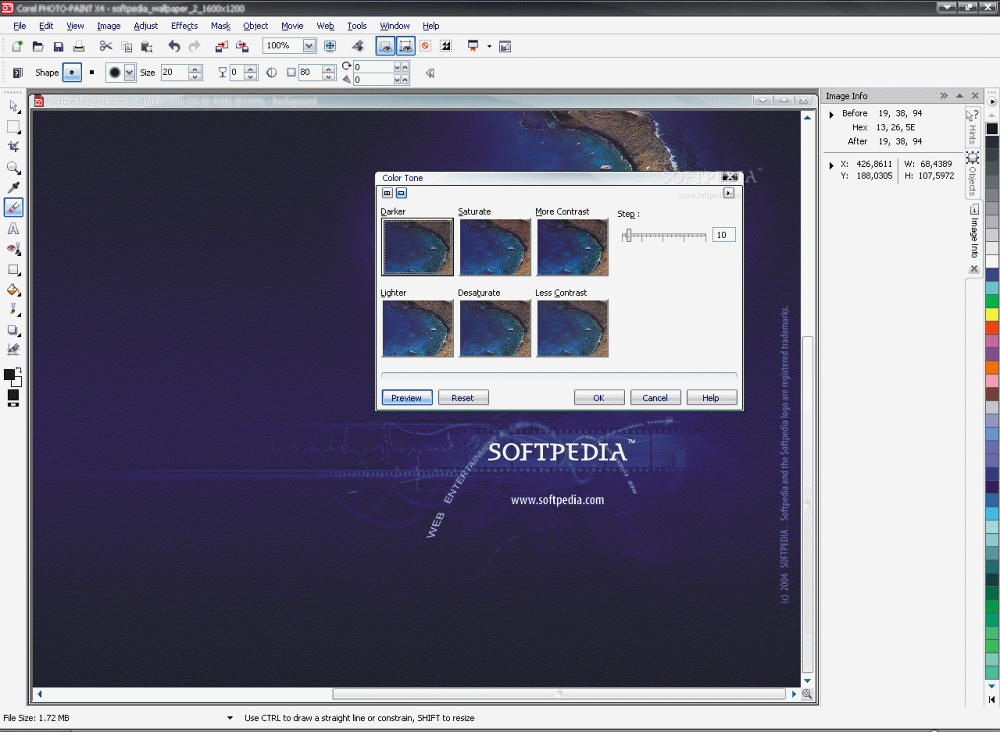Viewport: 1000px width, 732px height.
Task: Swap foreground and background colors
Action: pos(18,370)
